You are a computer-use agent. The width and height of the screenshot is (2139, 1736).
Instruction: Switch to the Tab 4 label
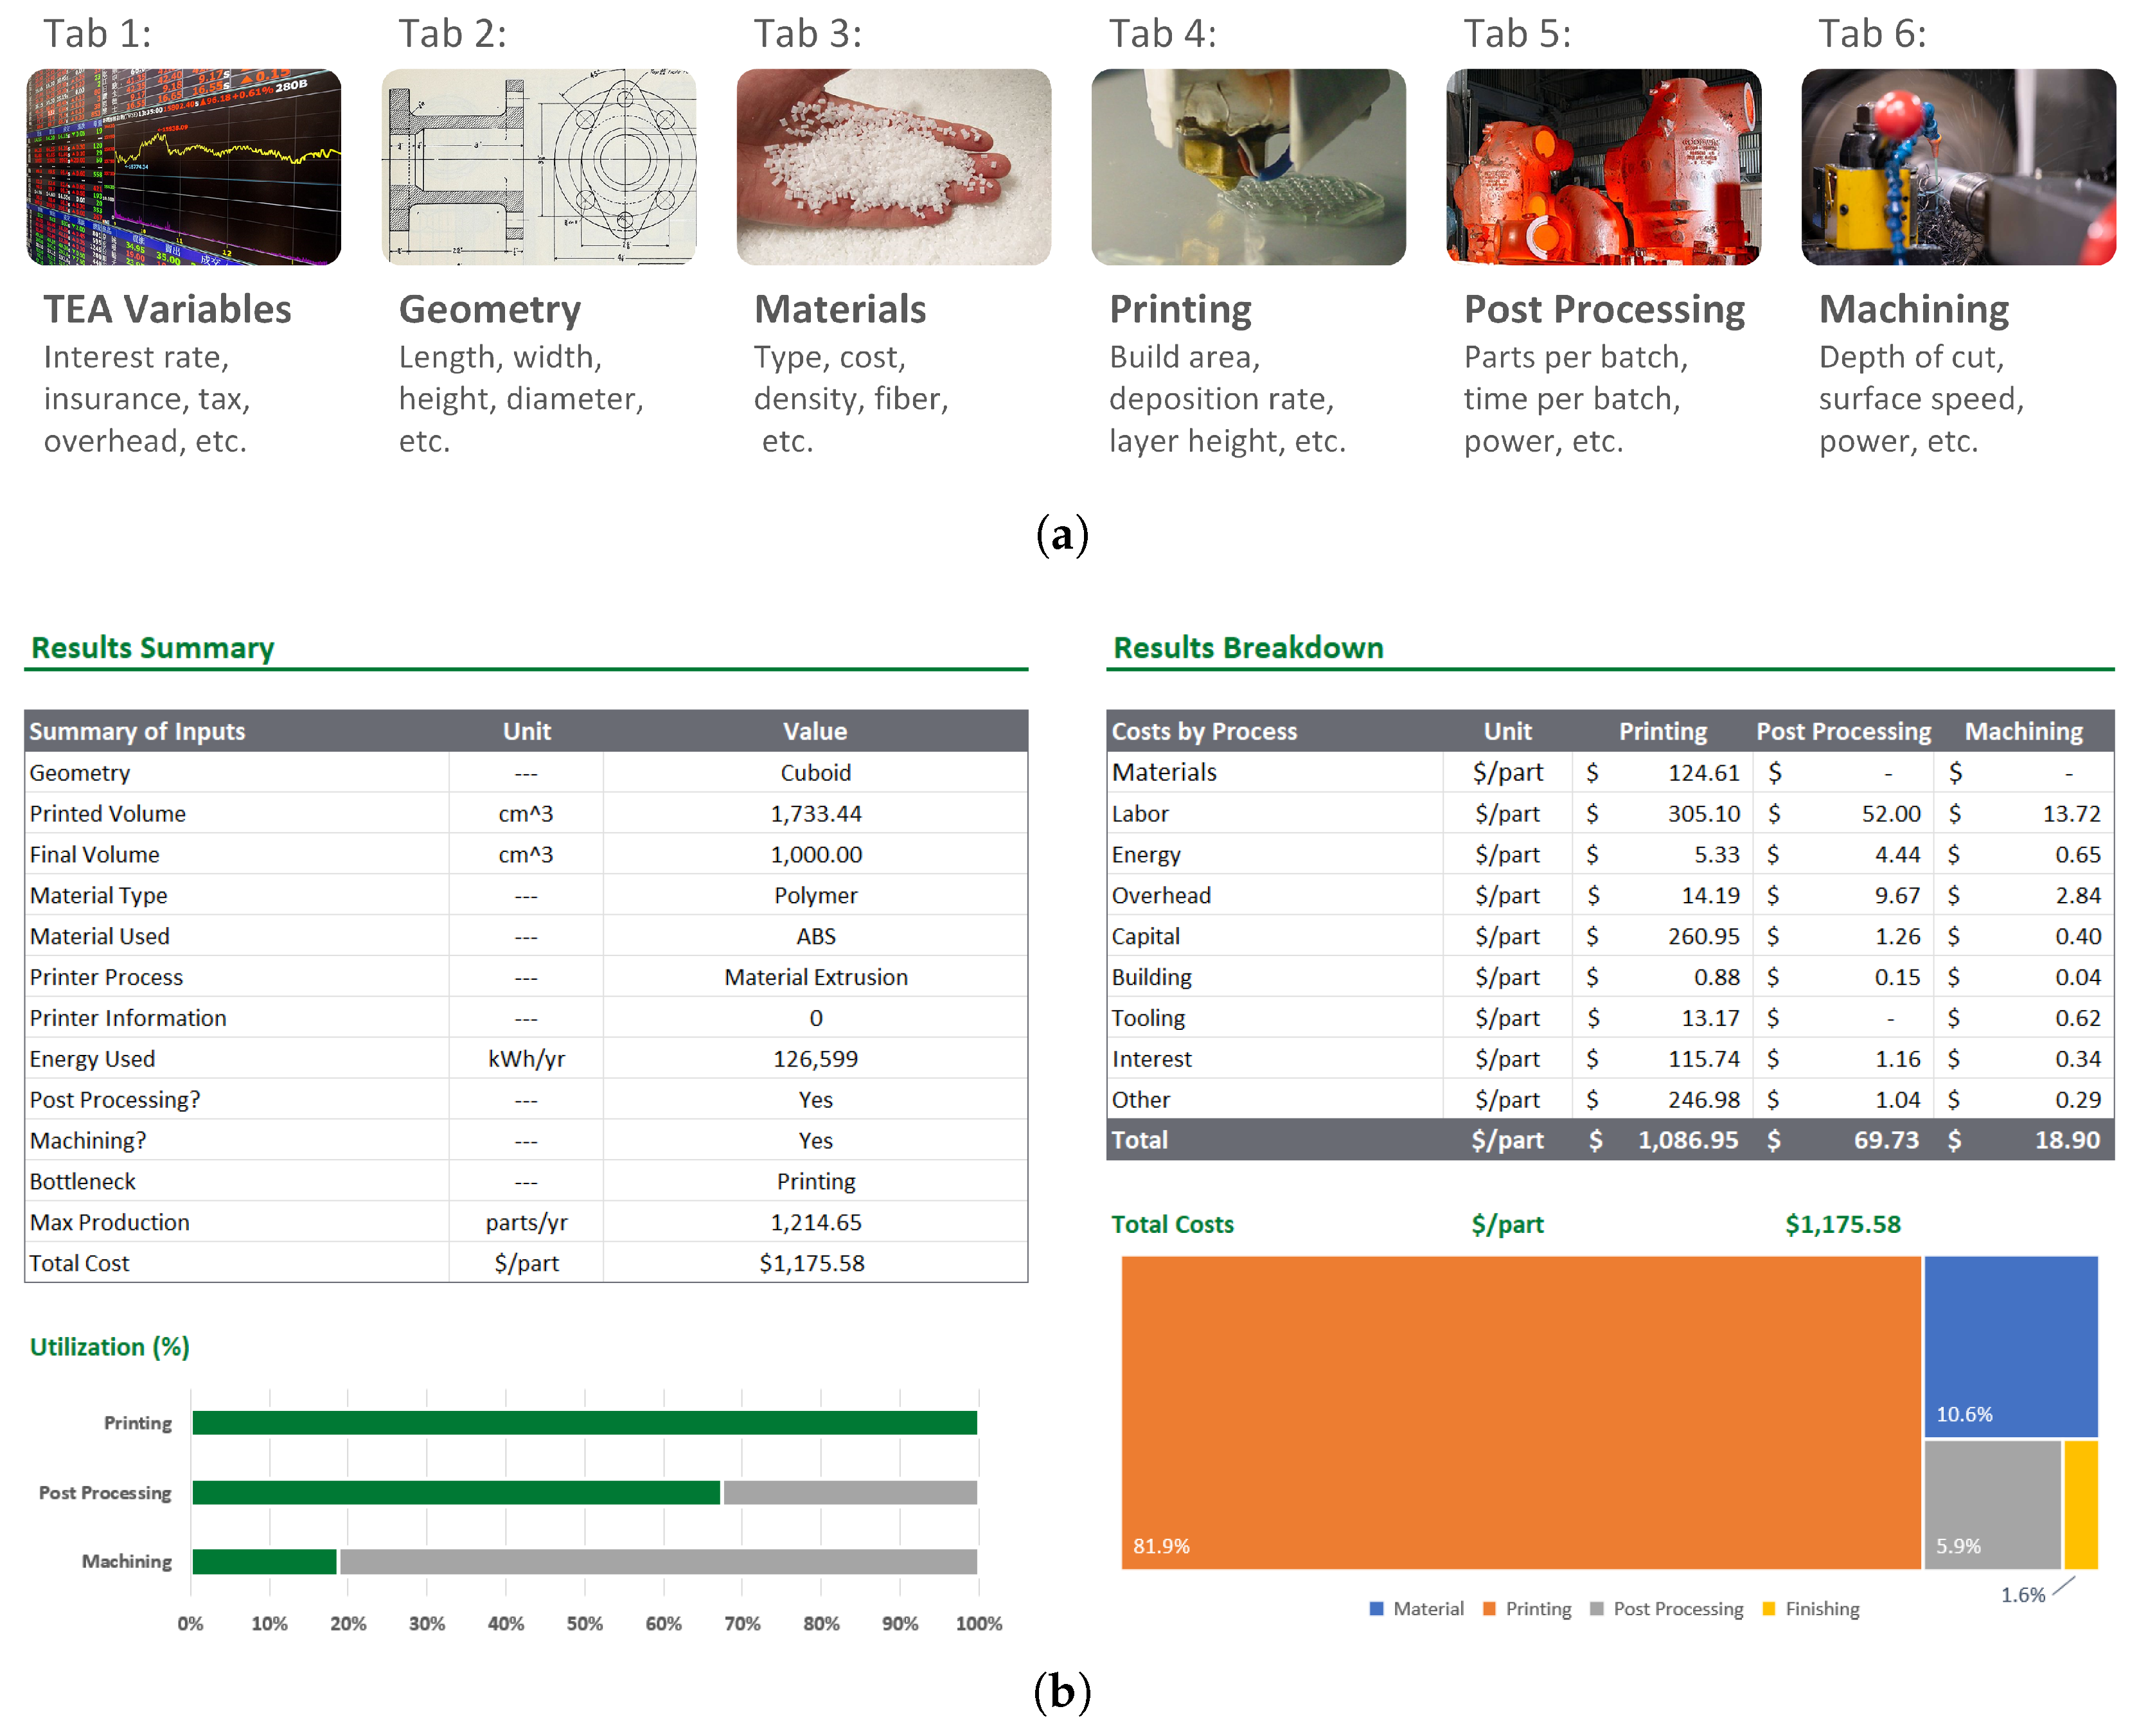tap(1162, 34)
